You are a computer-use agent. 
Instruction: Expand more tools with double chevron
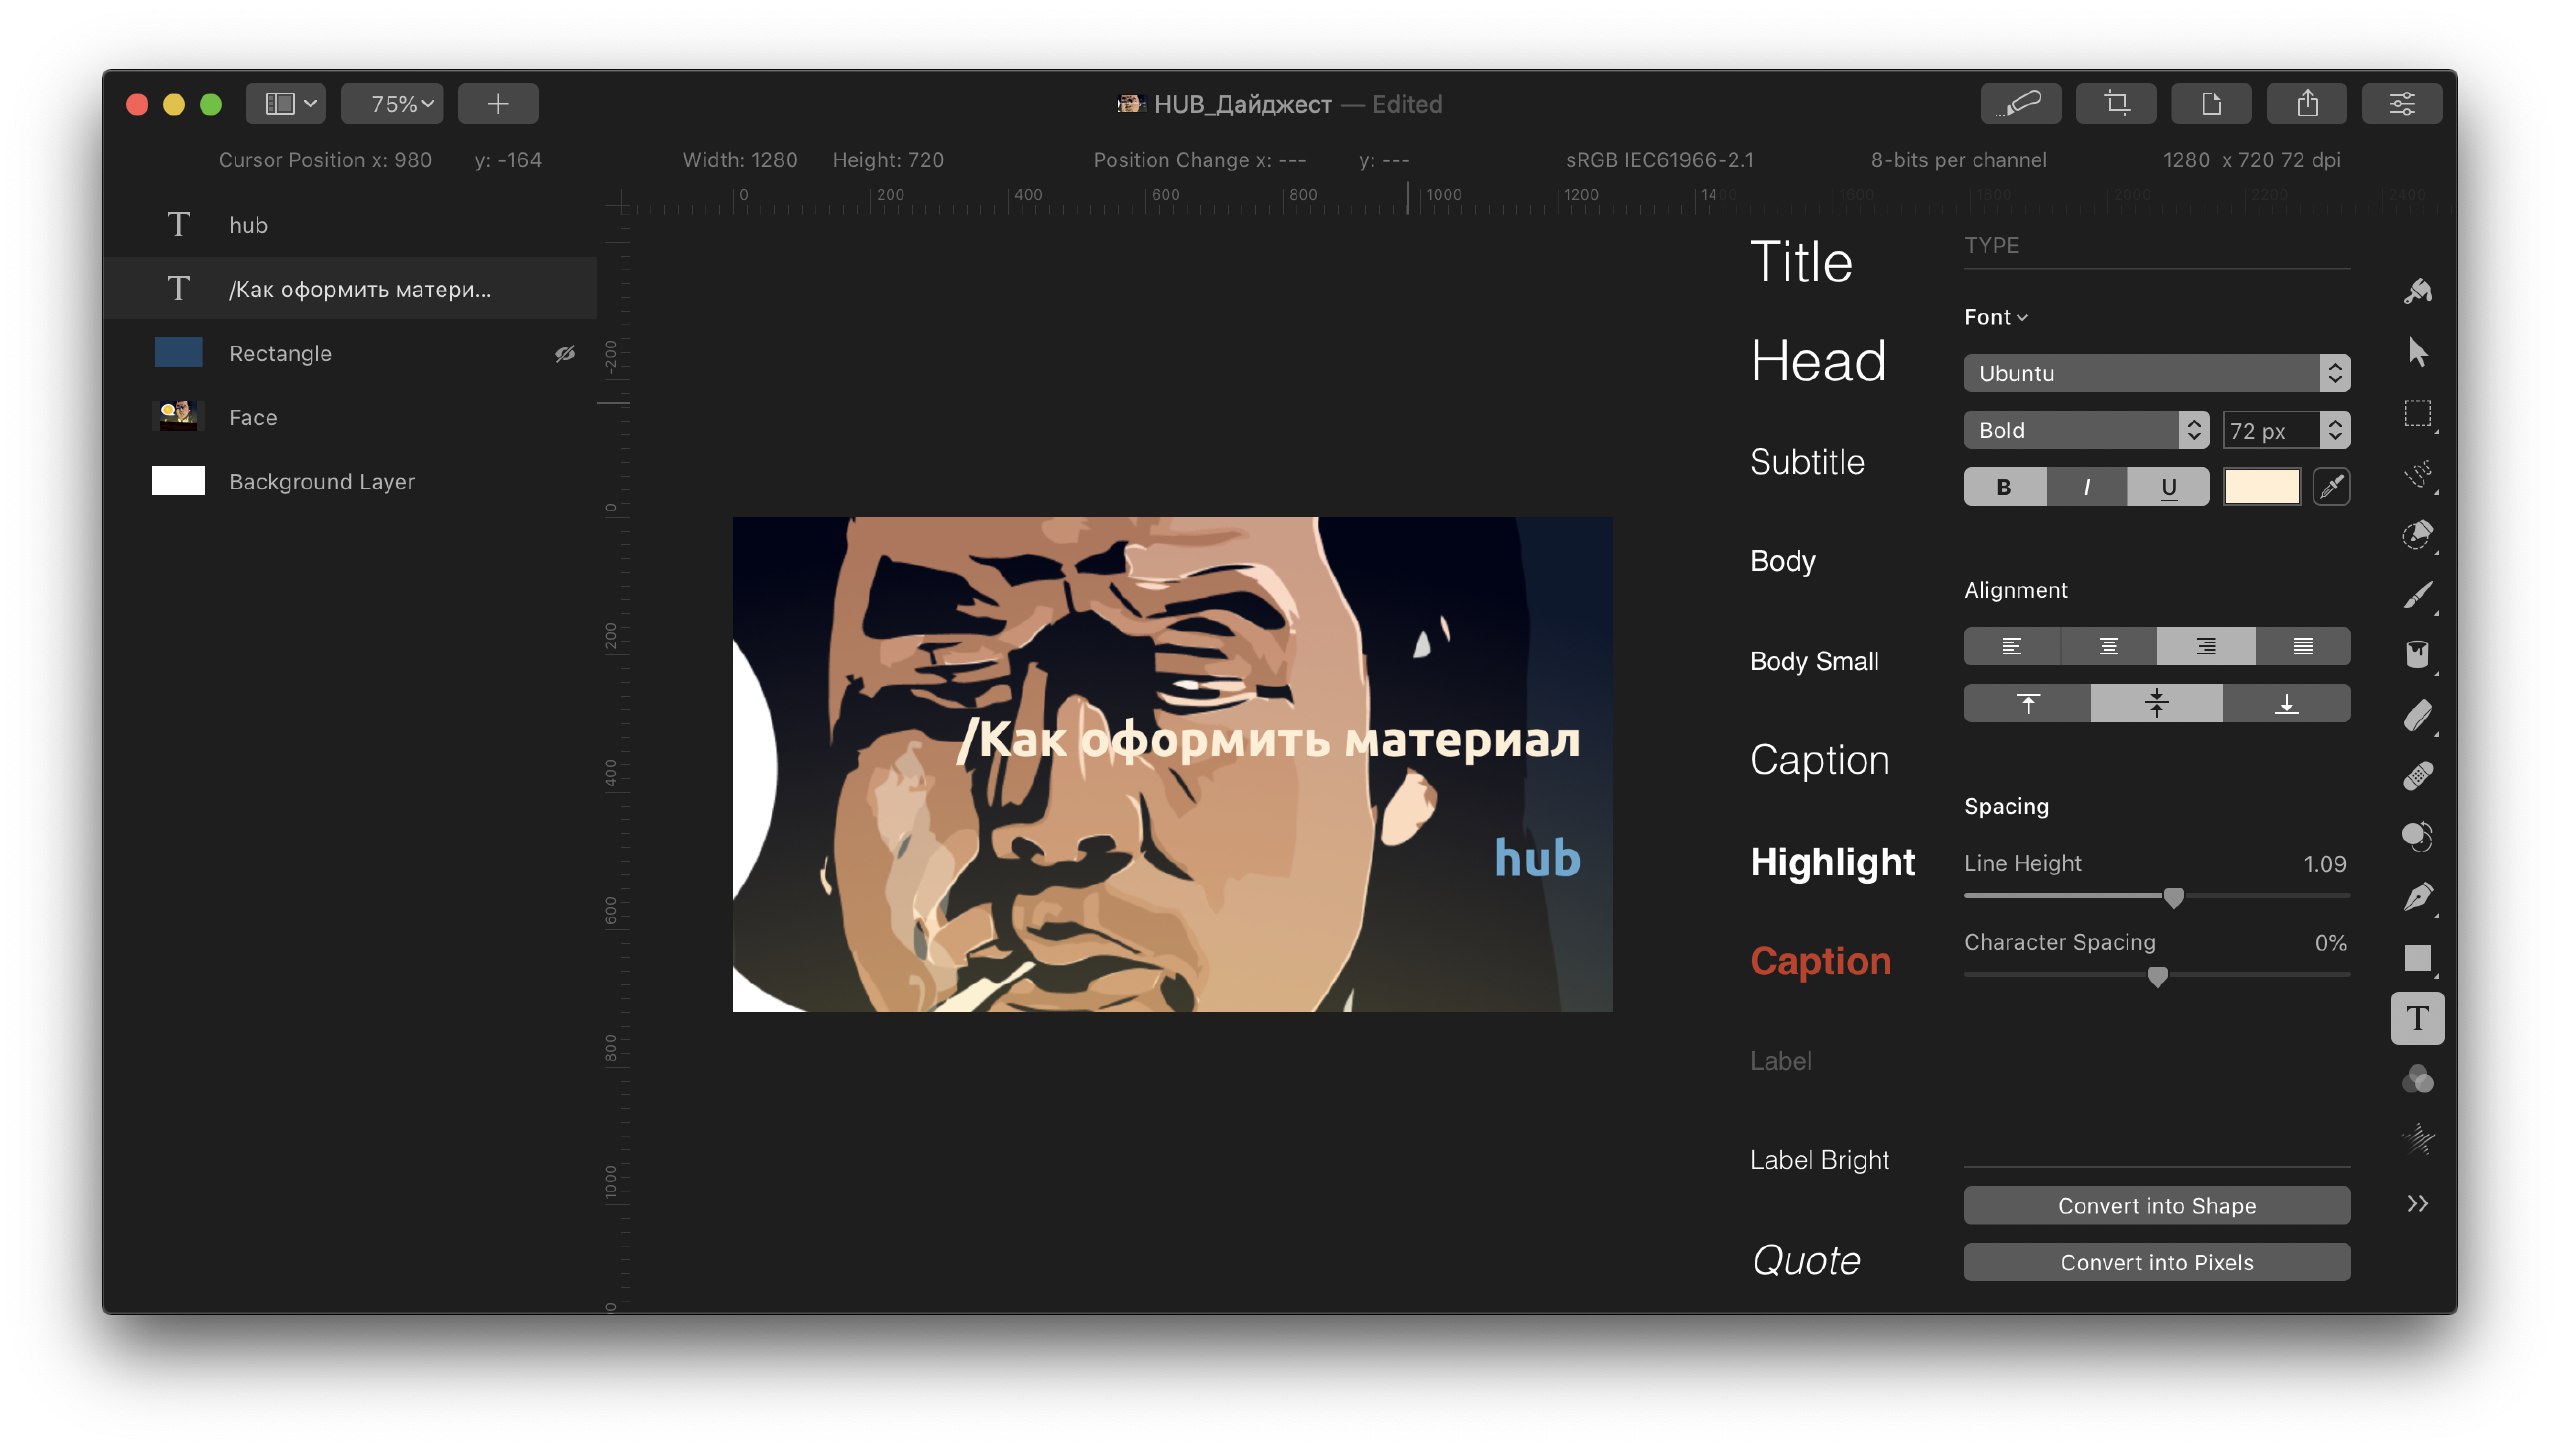[x=2417, y=1203]
